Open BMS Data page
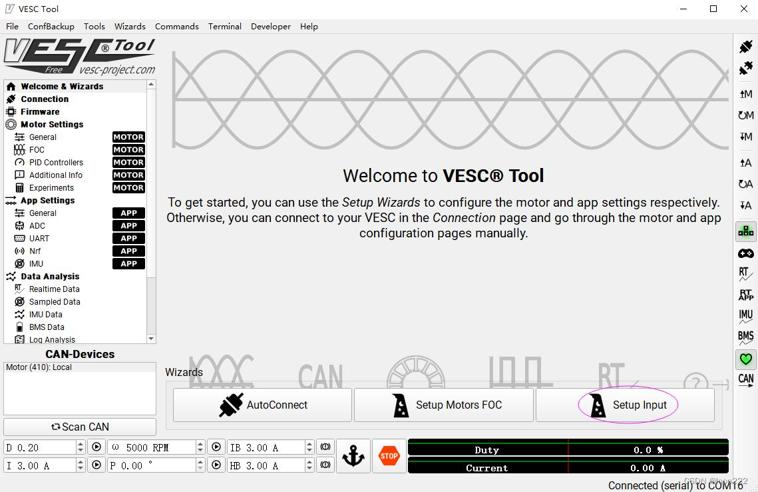Viewport: 758px width, 492px height. 75,327
